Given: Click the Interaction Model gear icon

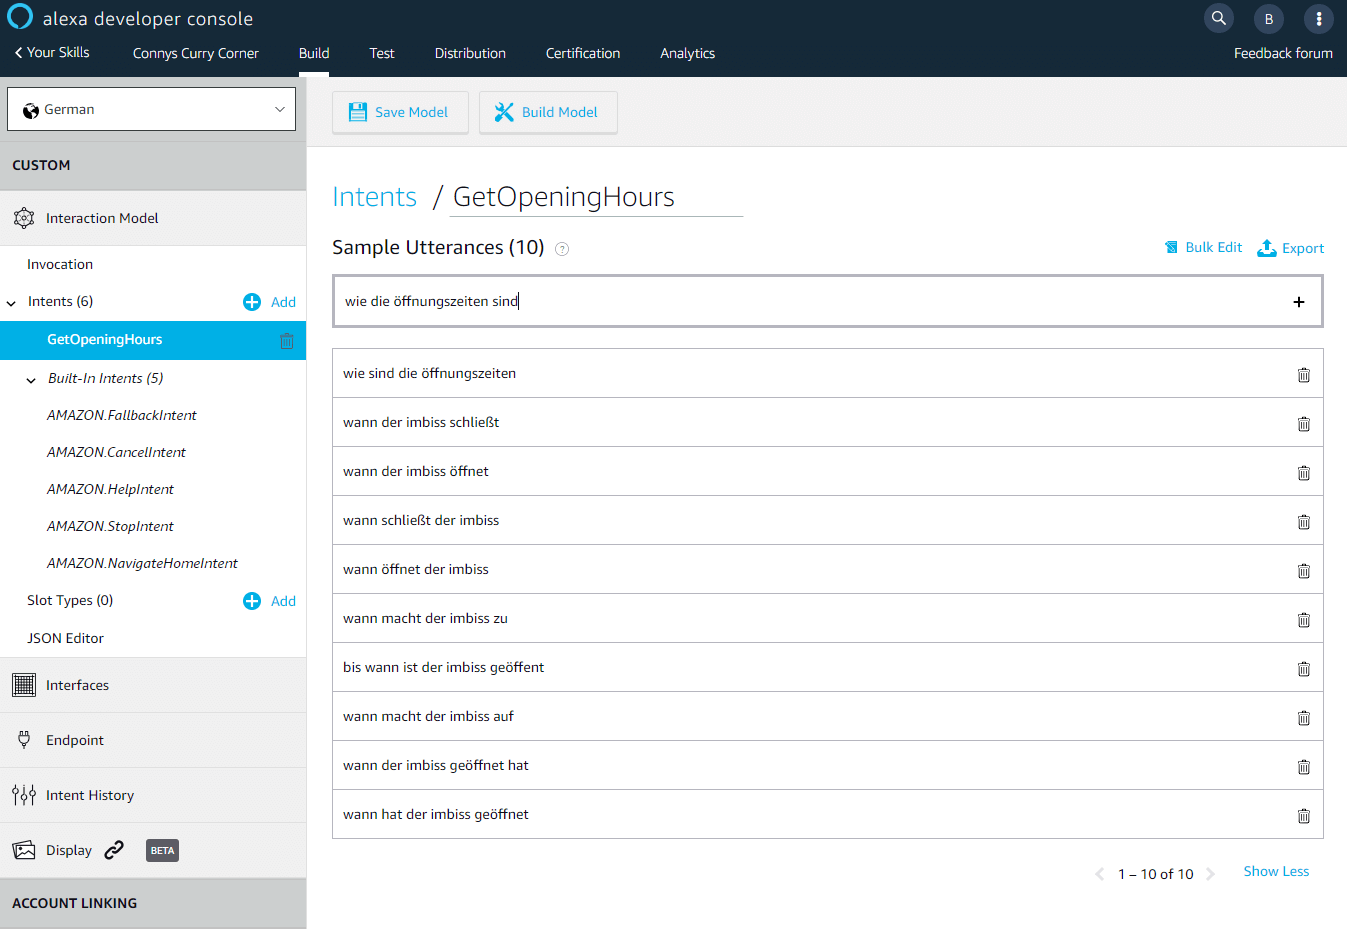Looking at the screenshot, I should [24, 218].
